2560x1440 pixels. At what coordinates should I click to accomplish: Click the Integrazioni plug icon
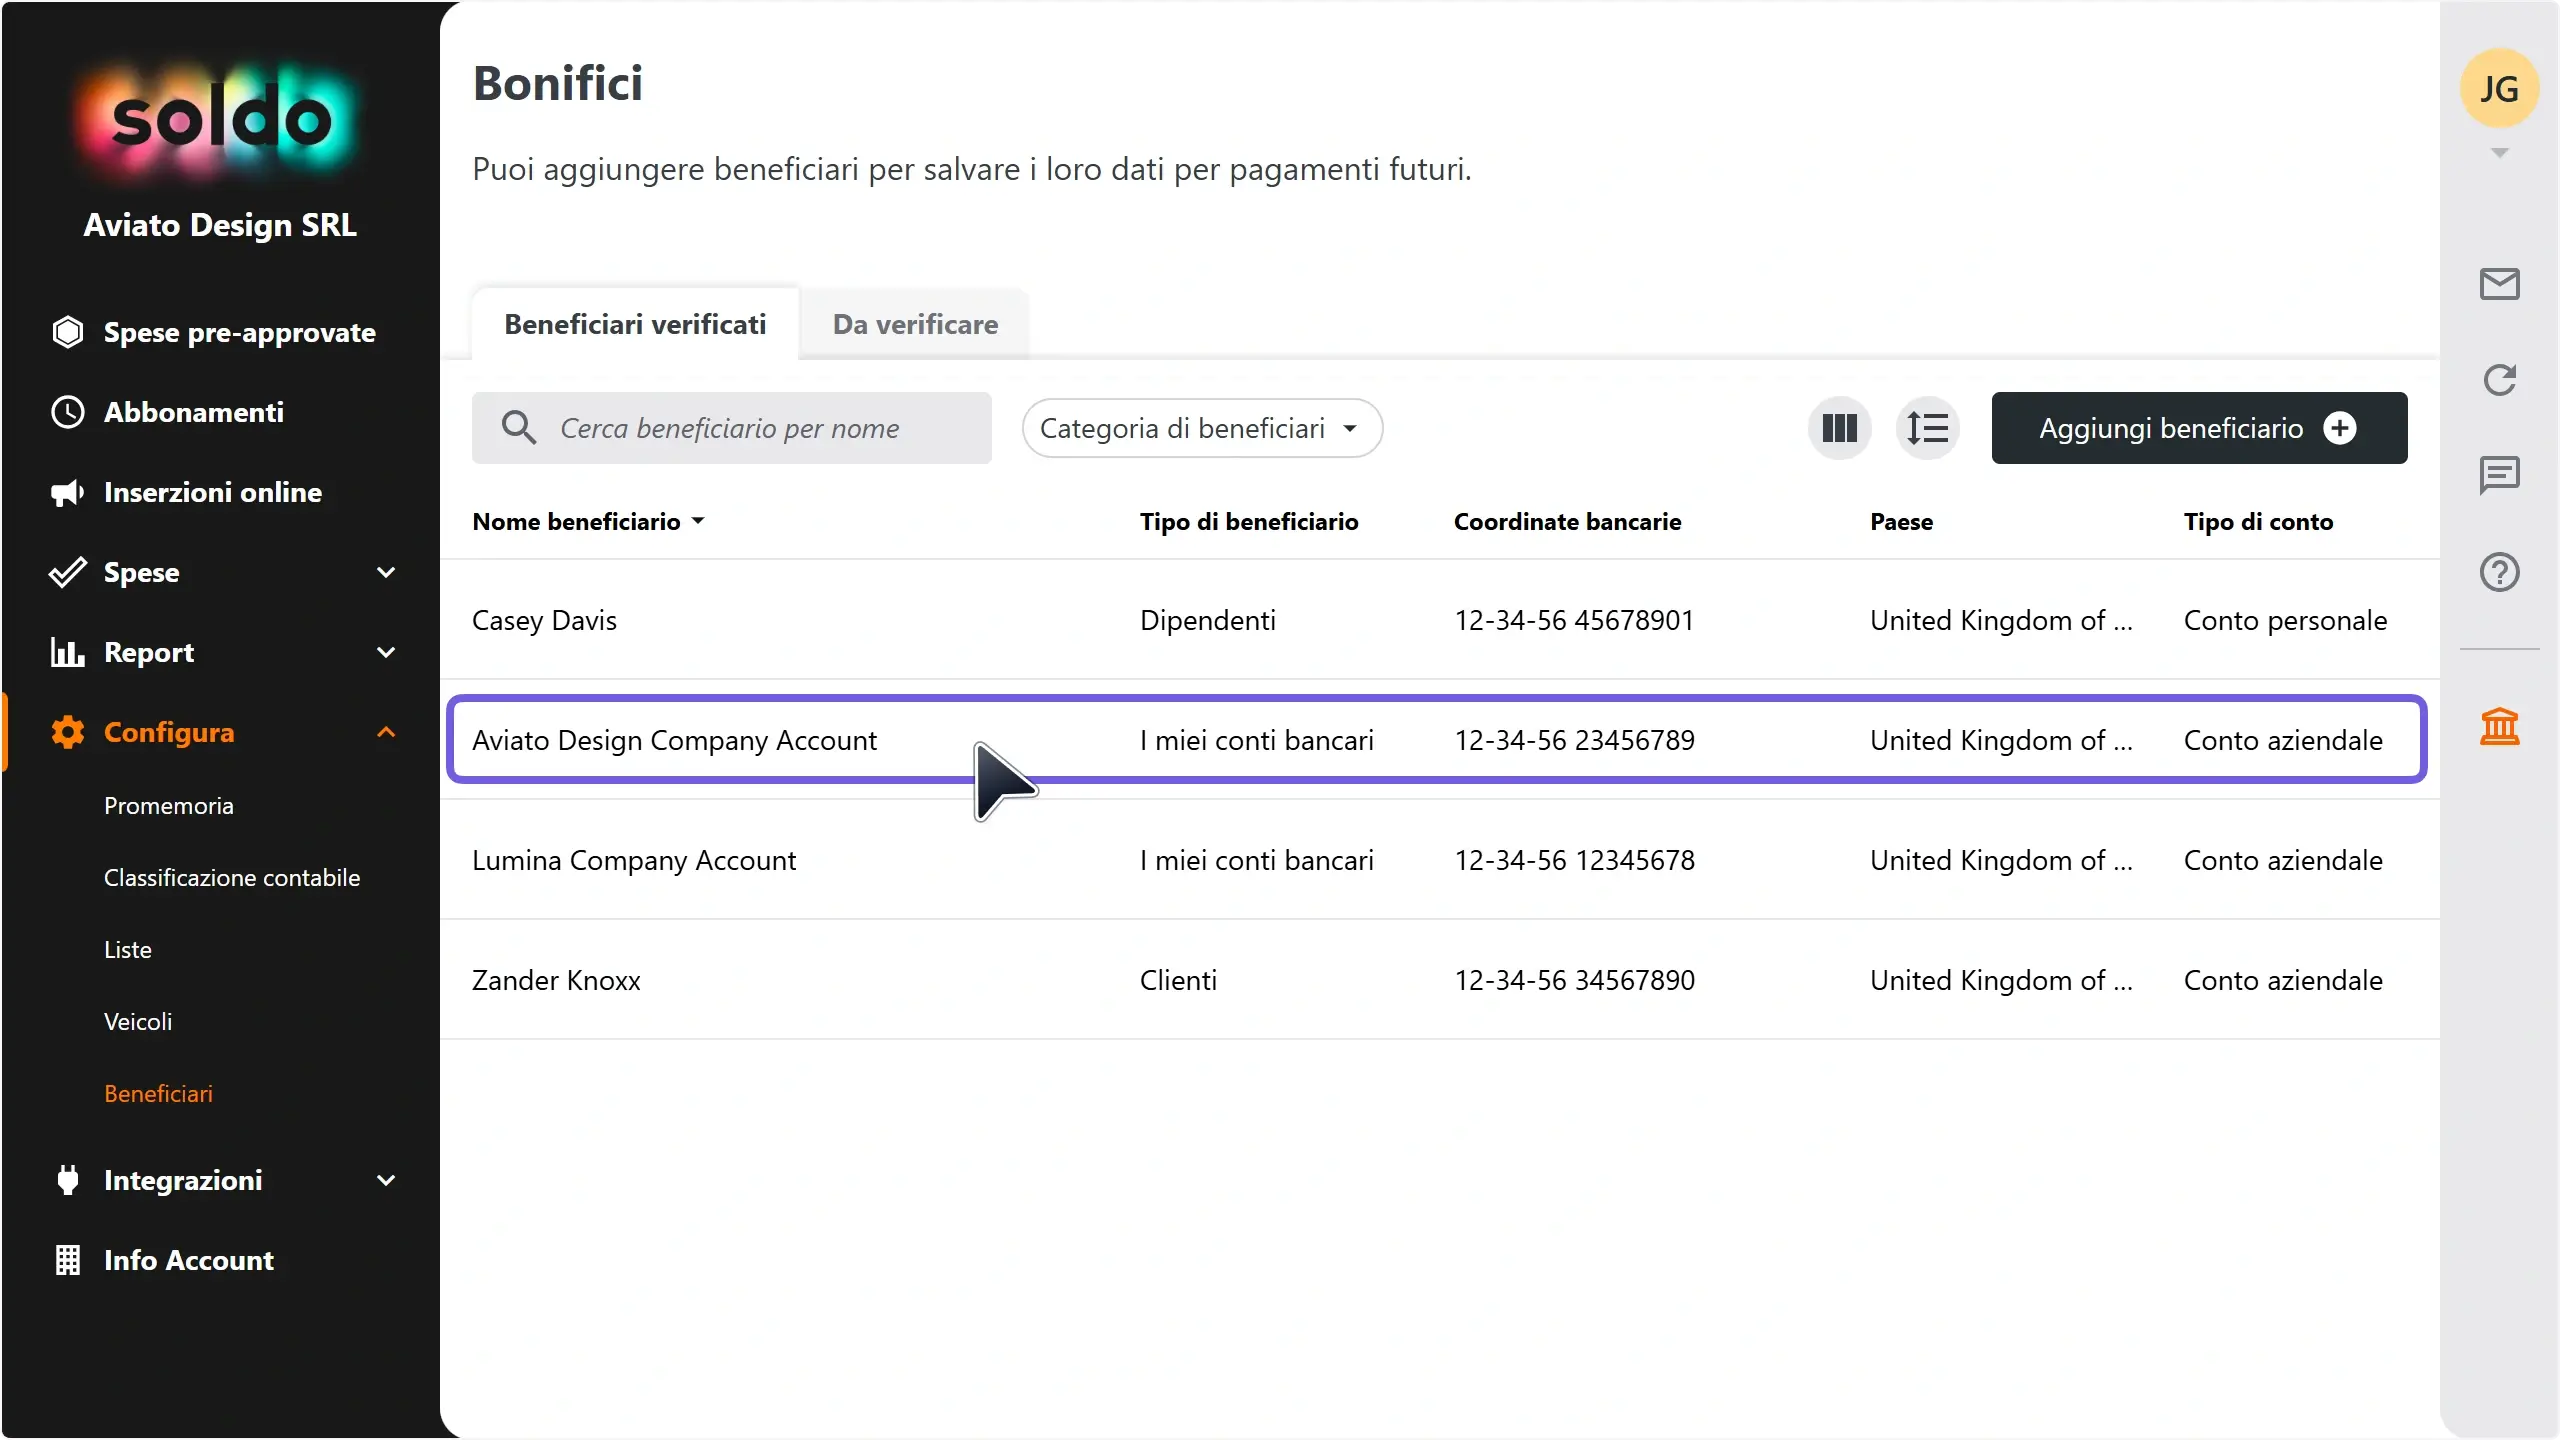point(67,1180)
